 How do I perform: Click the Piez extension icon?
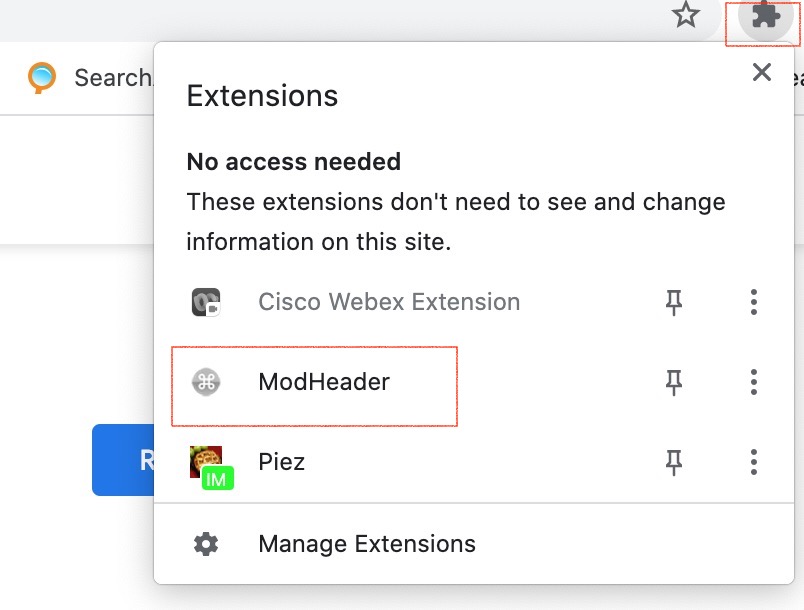coord(206,462)
